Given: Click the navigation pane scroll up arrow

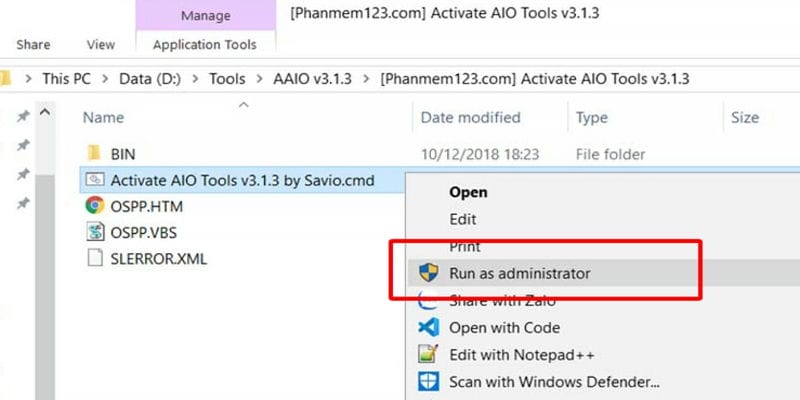Looking at the screenshot, I should pos(45,116).
